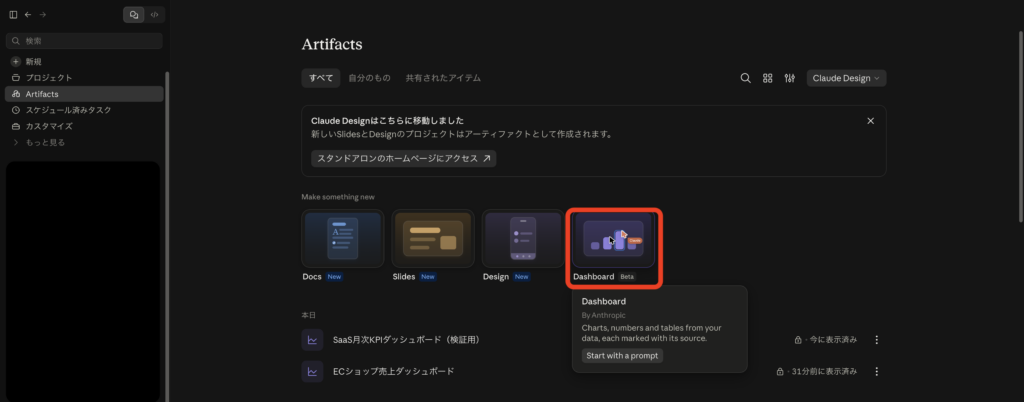Click the Design label under thumbnail
The height and width of the screenshot is (402, 1024).
pyautogui.click(x=496, y=277)
